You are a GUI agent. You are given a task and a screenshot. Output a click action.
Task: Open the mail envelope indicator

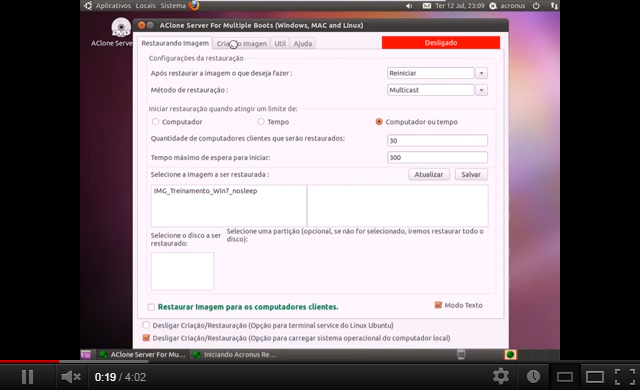pos(427,6)
